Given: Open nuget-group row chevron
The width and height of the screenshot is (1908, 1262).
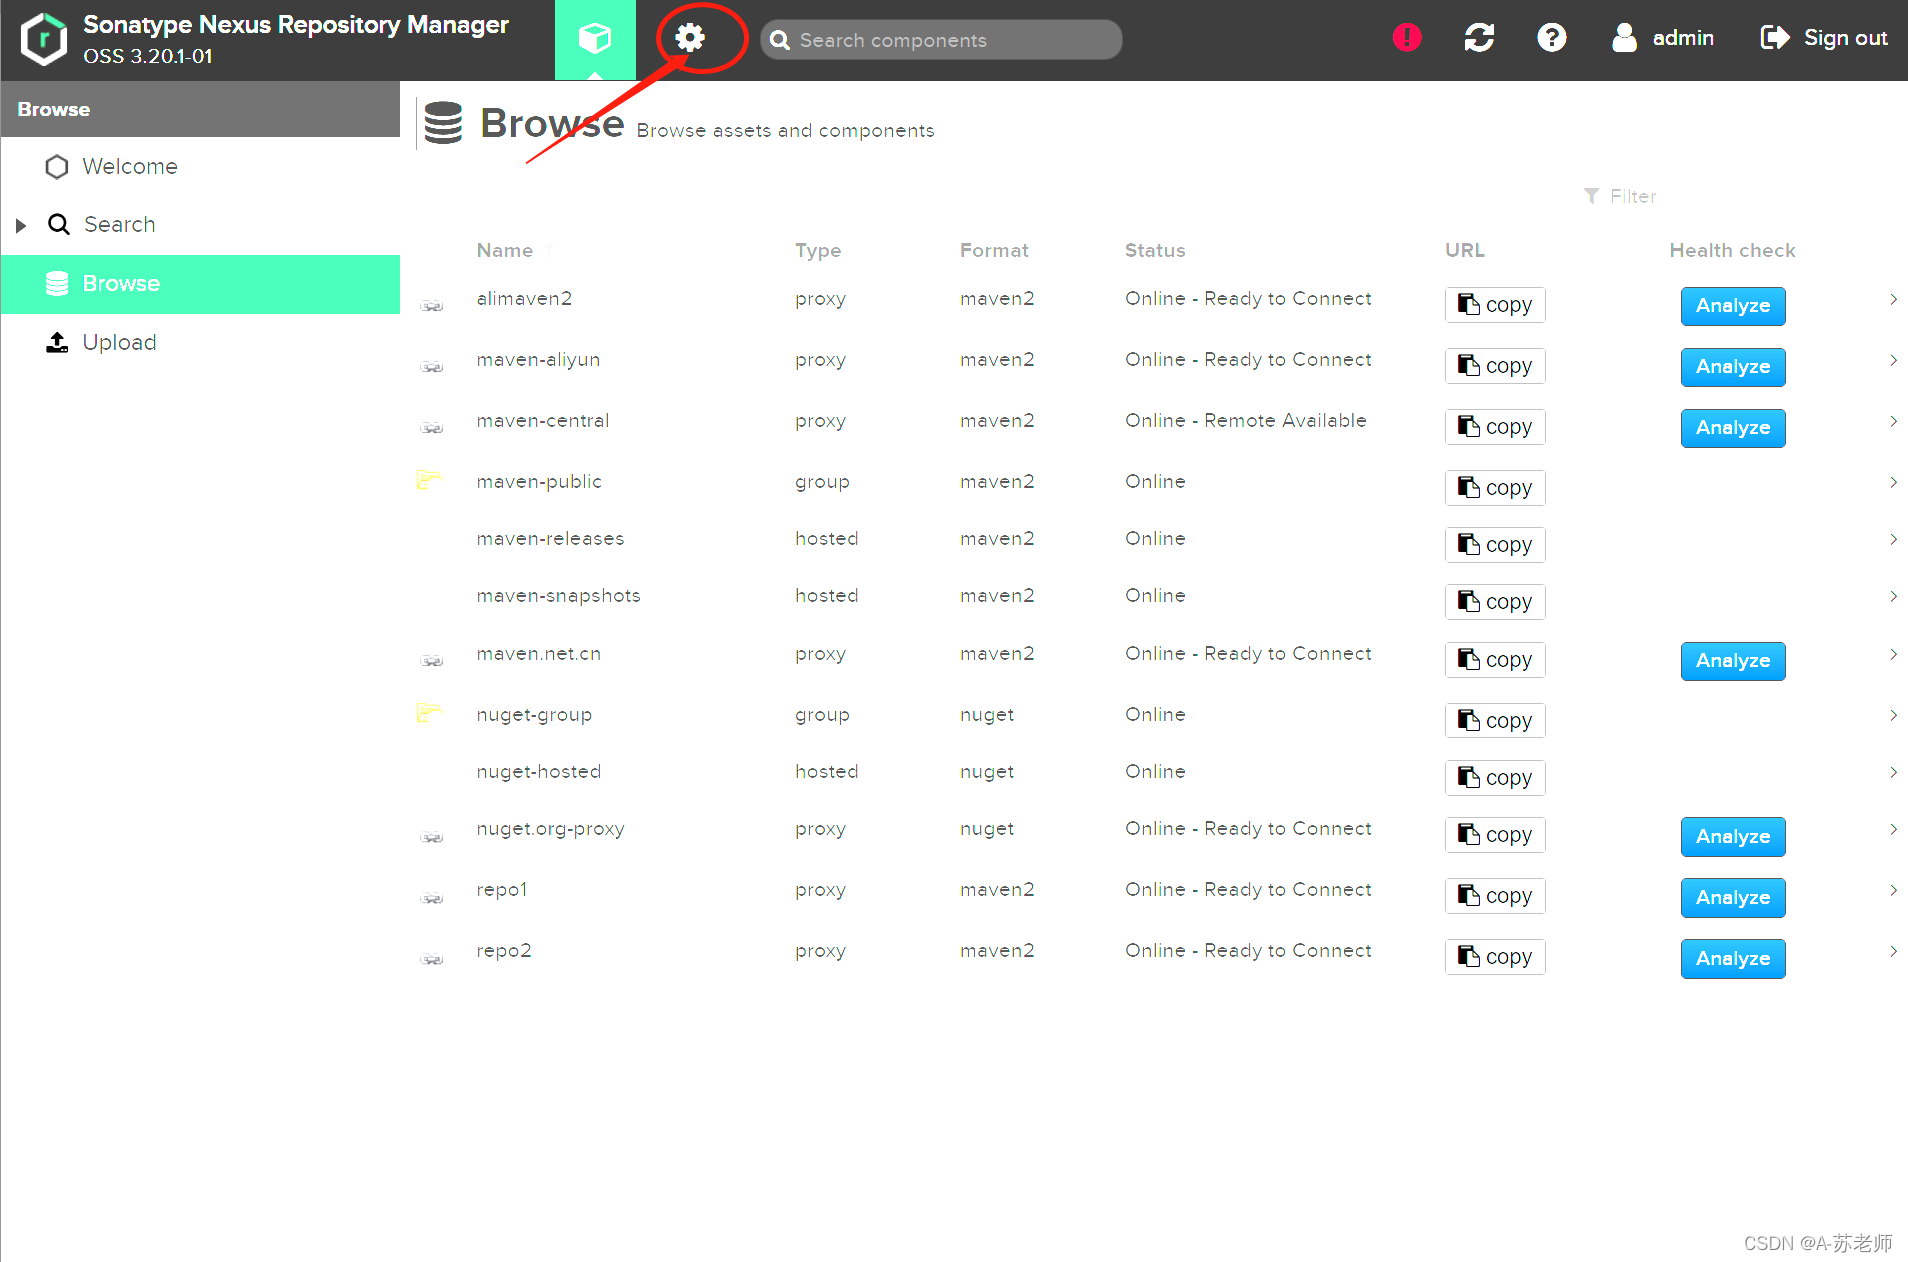Looking at the screenshot, I should pos(1893,715).
